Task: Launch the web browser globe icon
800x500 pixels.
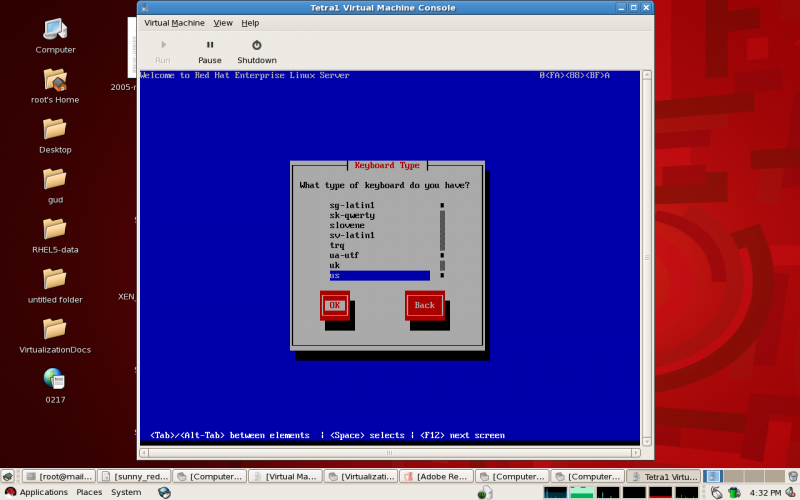Action: tap(164, 492)
